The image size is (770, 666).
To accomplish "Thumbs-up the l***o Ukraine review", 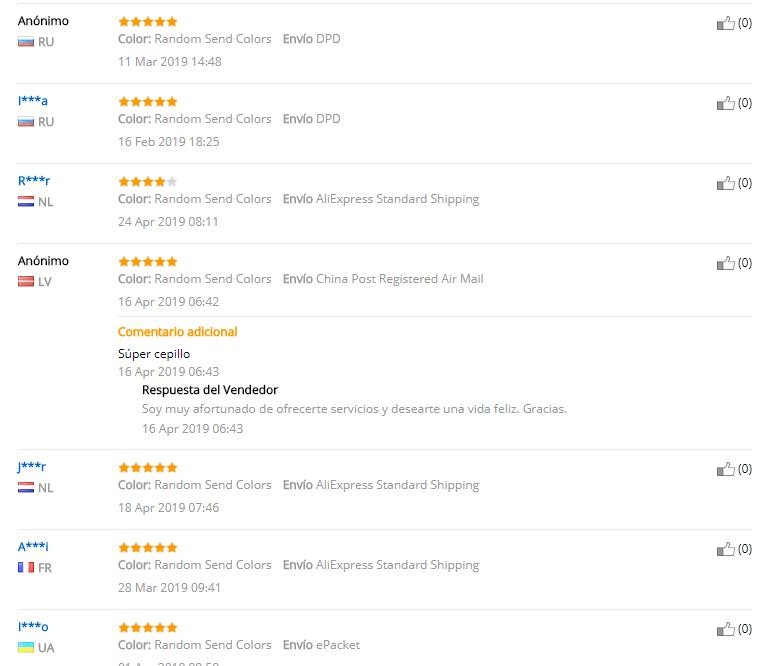I will pyautogui.click(x=725, y=629).
